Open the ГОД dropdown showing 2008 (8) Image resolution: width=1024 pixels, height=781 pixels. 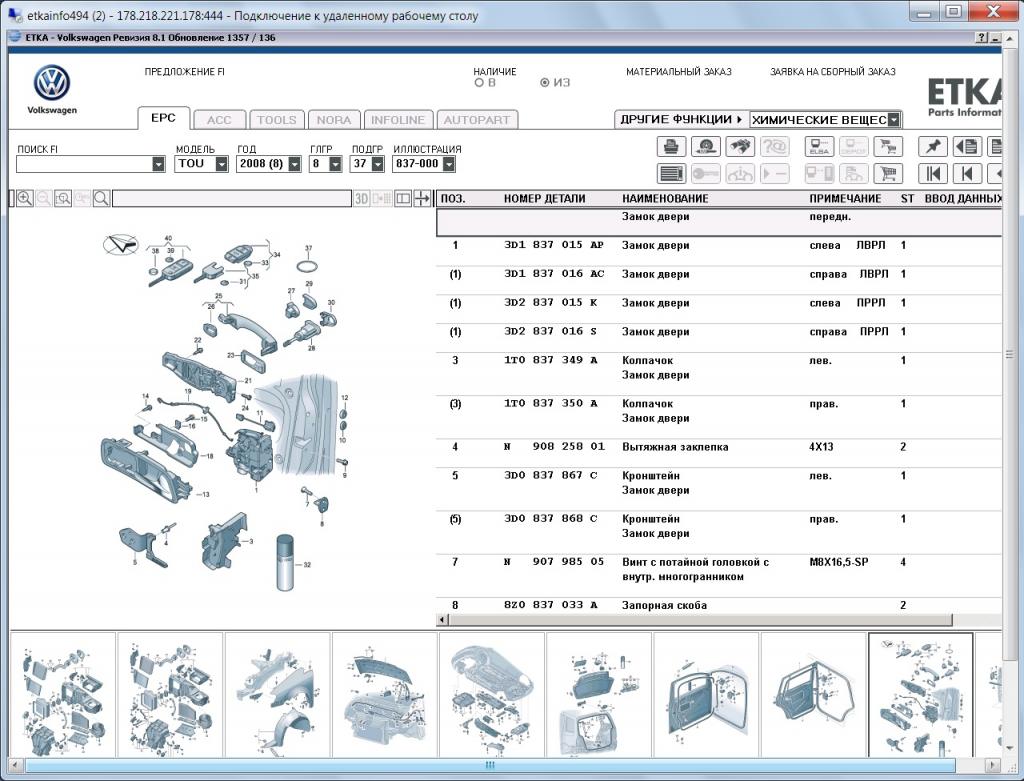click(x=295, y=164)
